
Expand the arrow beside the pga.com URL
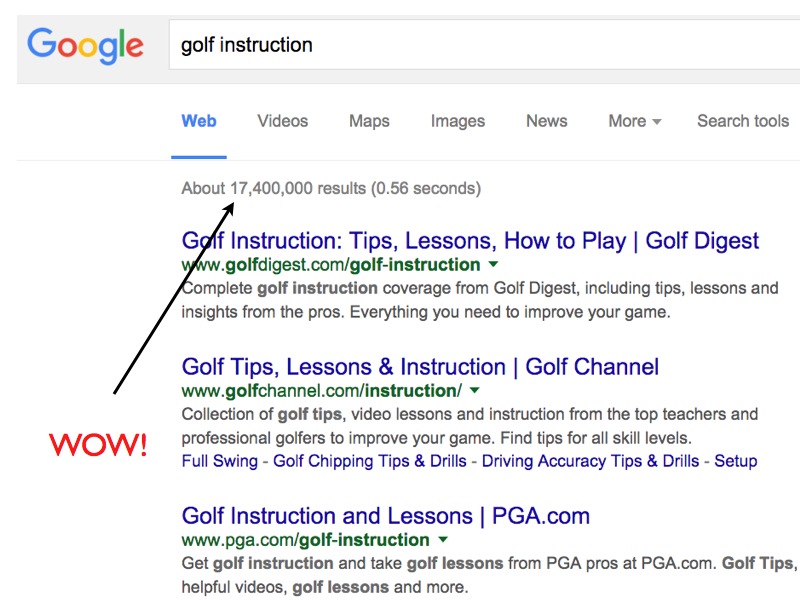click(443, 539)
